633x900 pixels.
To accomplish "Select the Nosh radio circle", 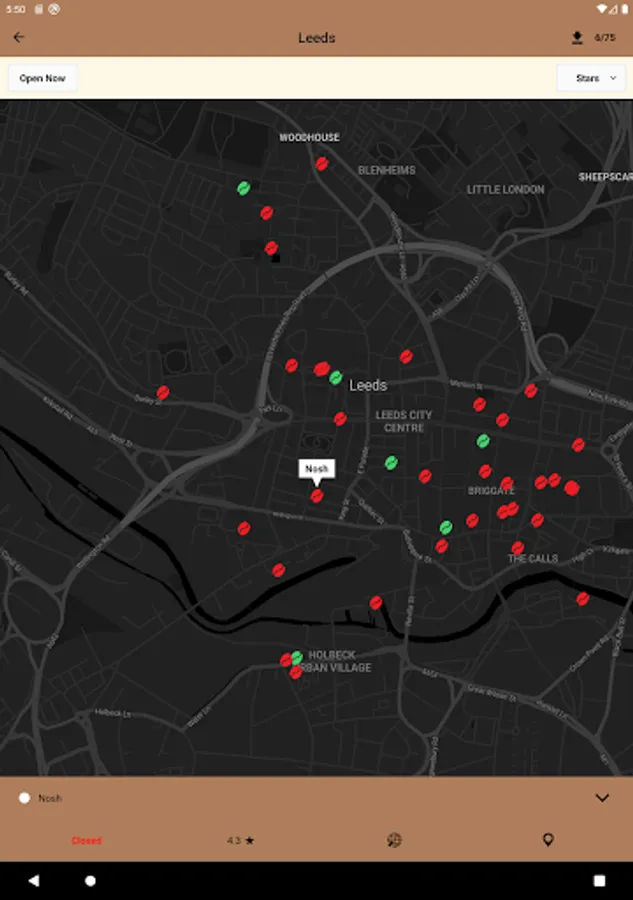I will tap(24, 798).
